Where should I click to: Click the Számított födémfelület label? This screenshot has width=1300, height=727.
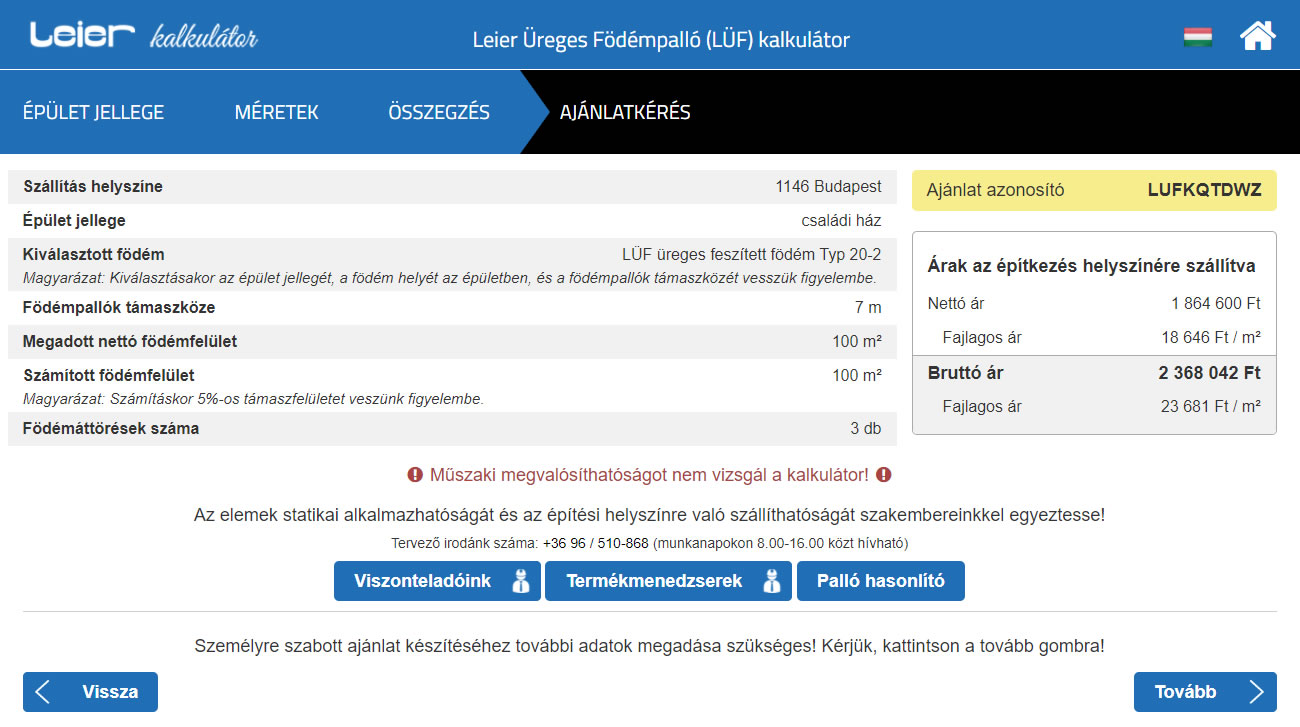point(108,376)
